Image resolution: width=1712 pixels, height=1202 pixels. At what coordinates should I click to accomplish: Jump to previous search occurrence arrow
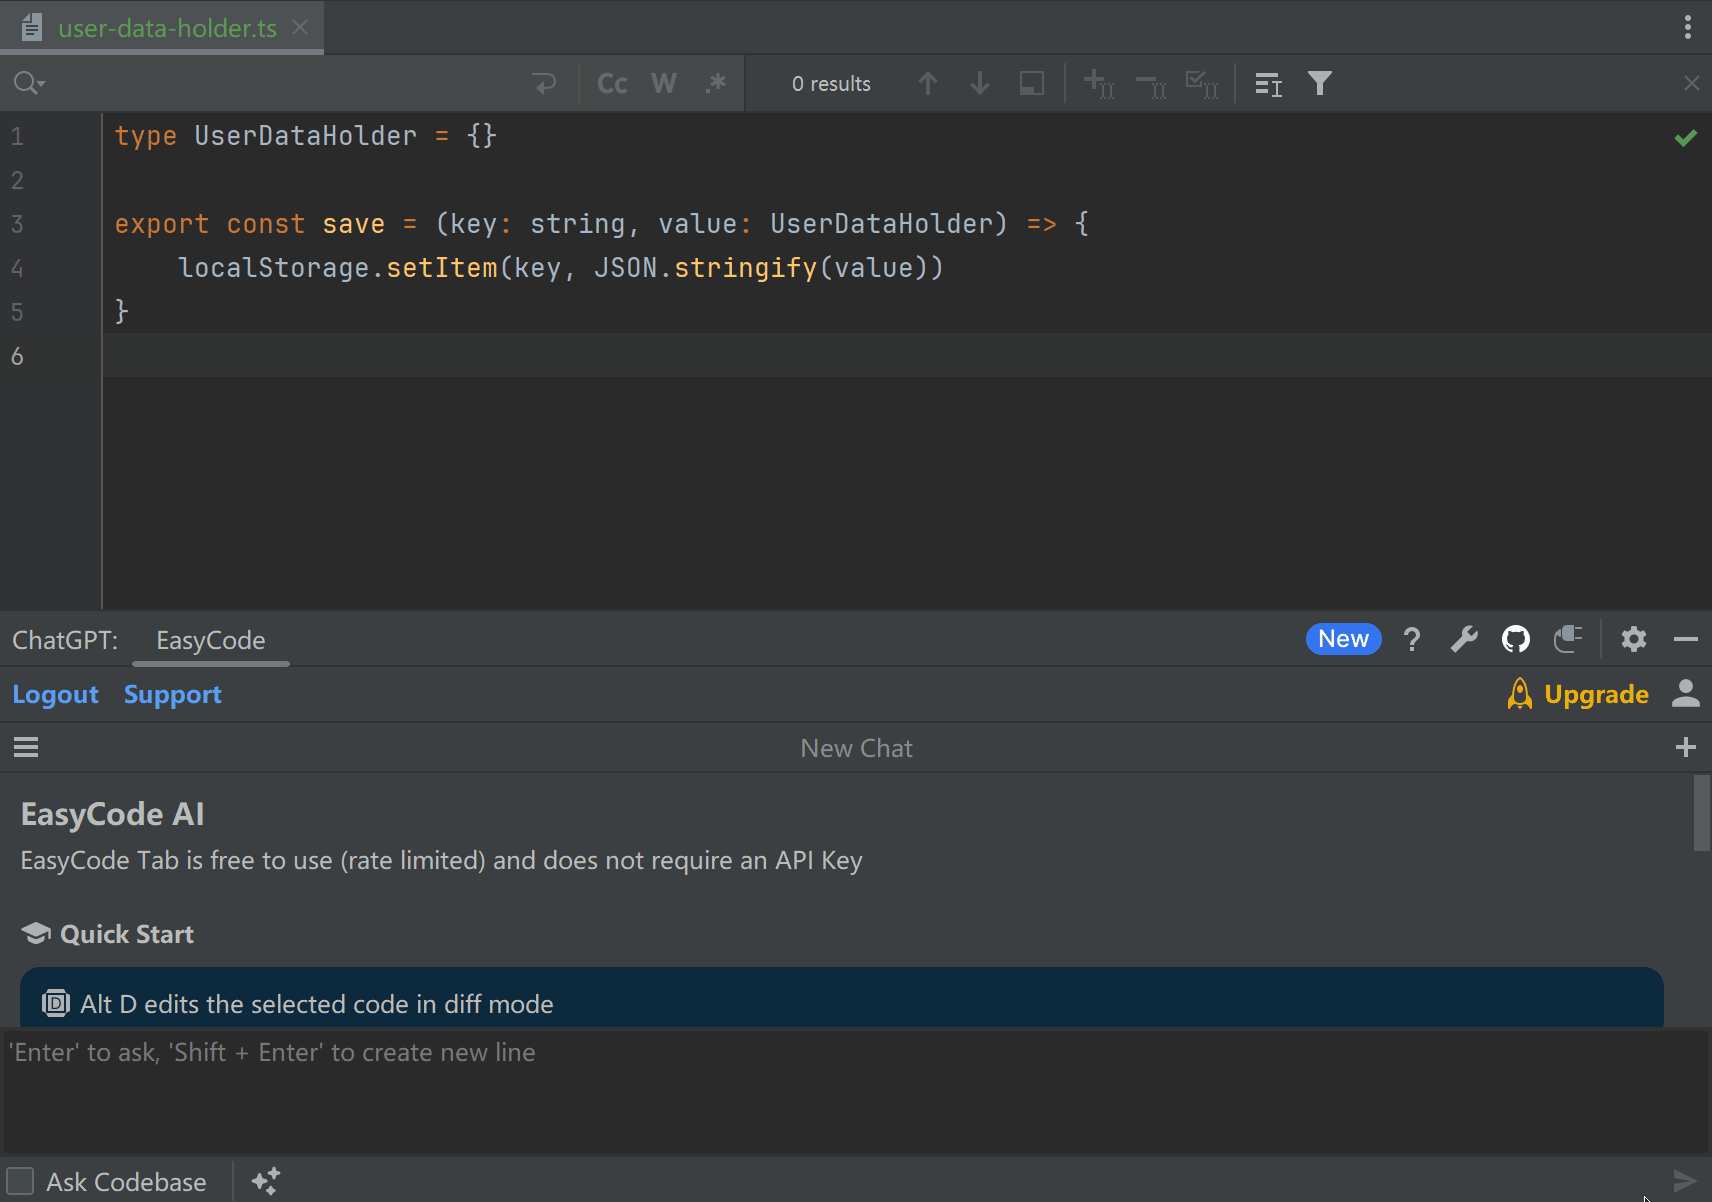click(927, 84)
